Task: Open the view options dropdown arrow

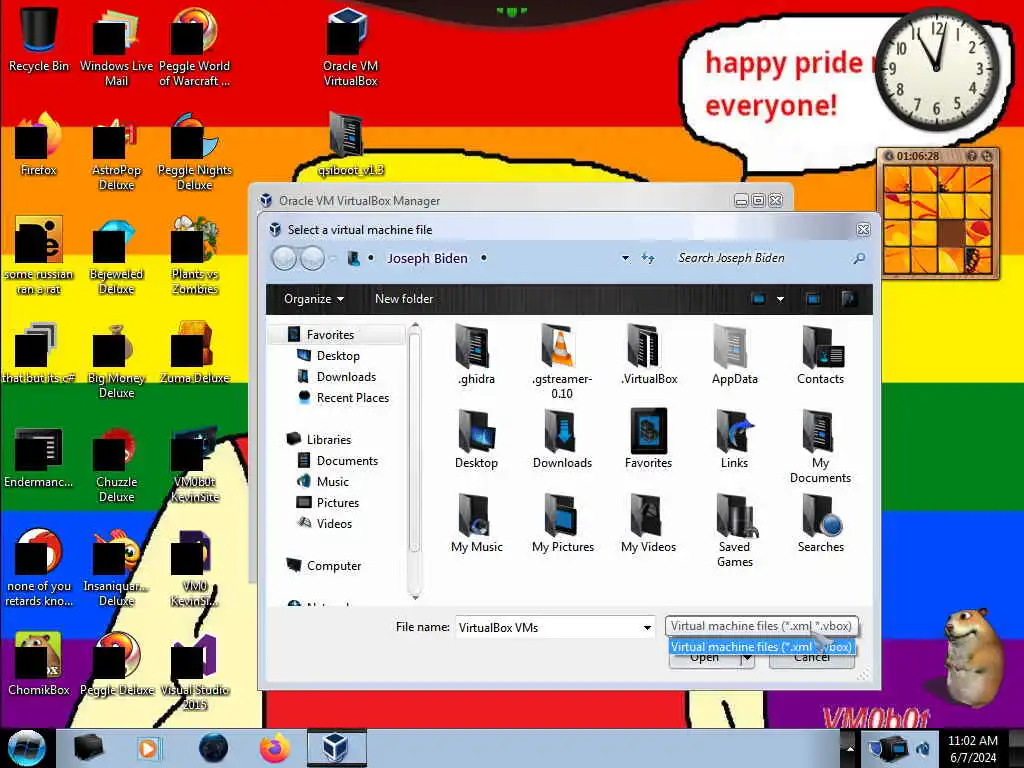Action: [780, 299]
